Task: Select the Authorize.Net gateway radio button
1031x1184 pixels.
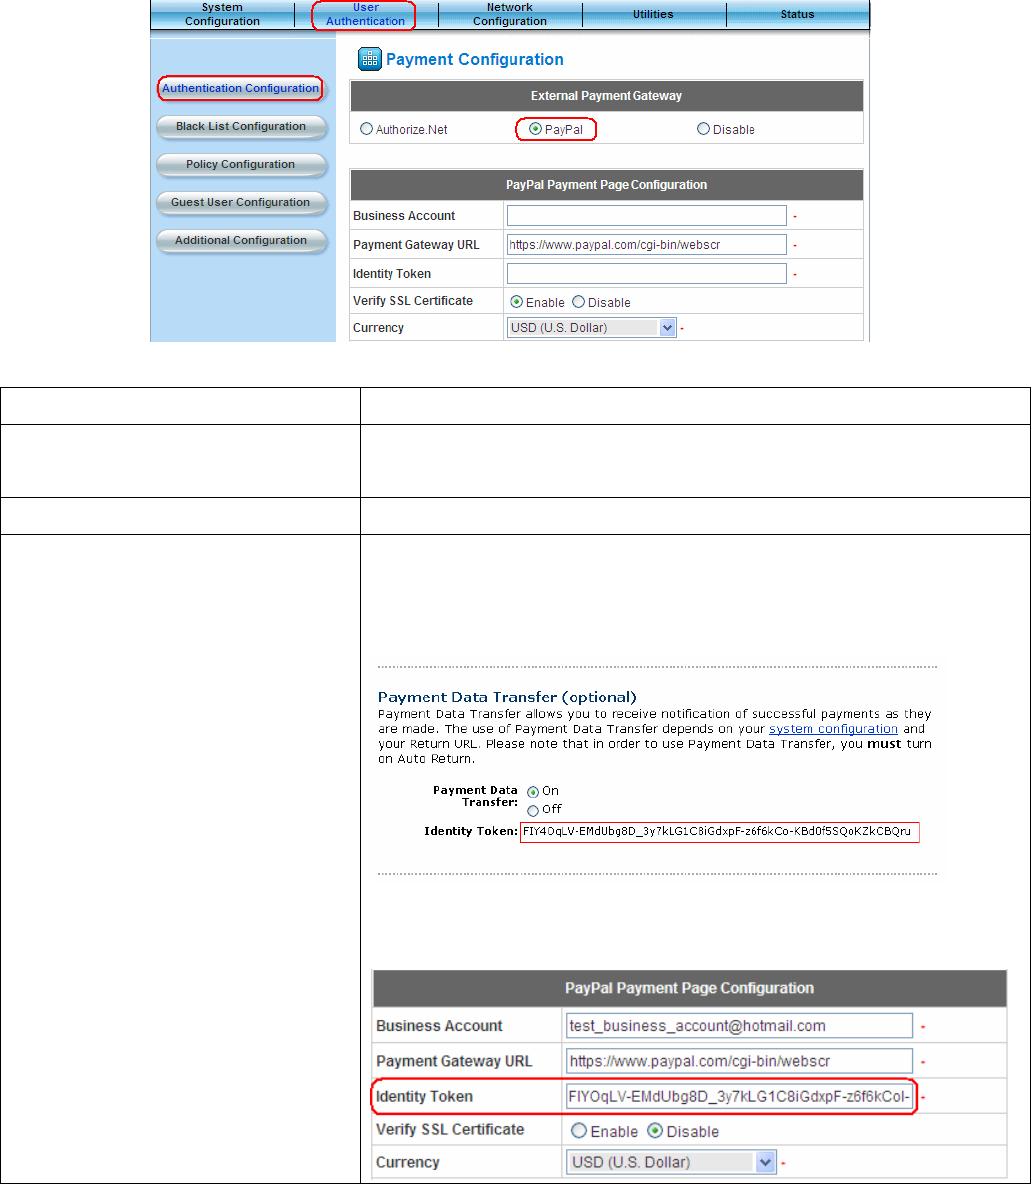Action: tap(366, 129)
